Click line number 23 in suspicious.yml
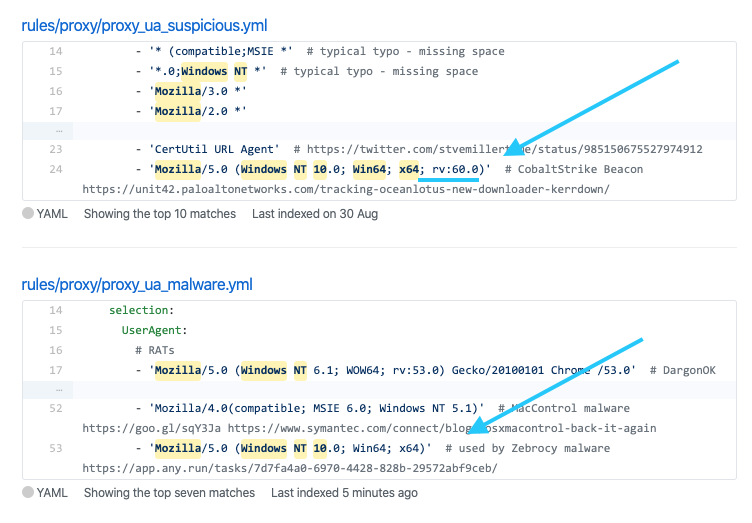Image resolution: width=752 pixels, height=523 pixels. (56, 149)
